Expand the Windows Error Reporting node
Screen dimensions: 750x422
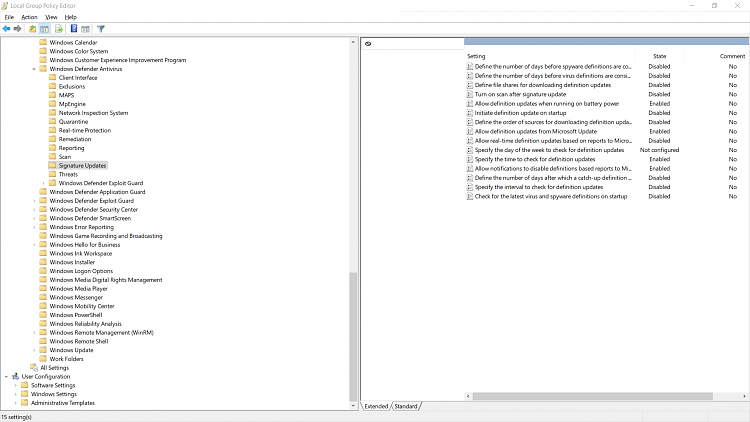pos(34,227)
